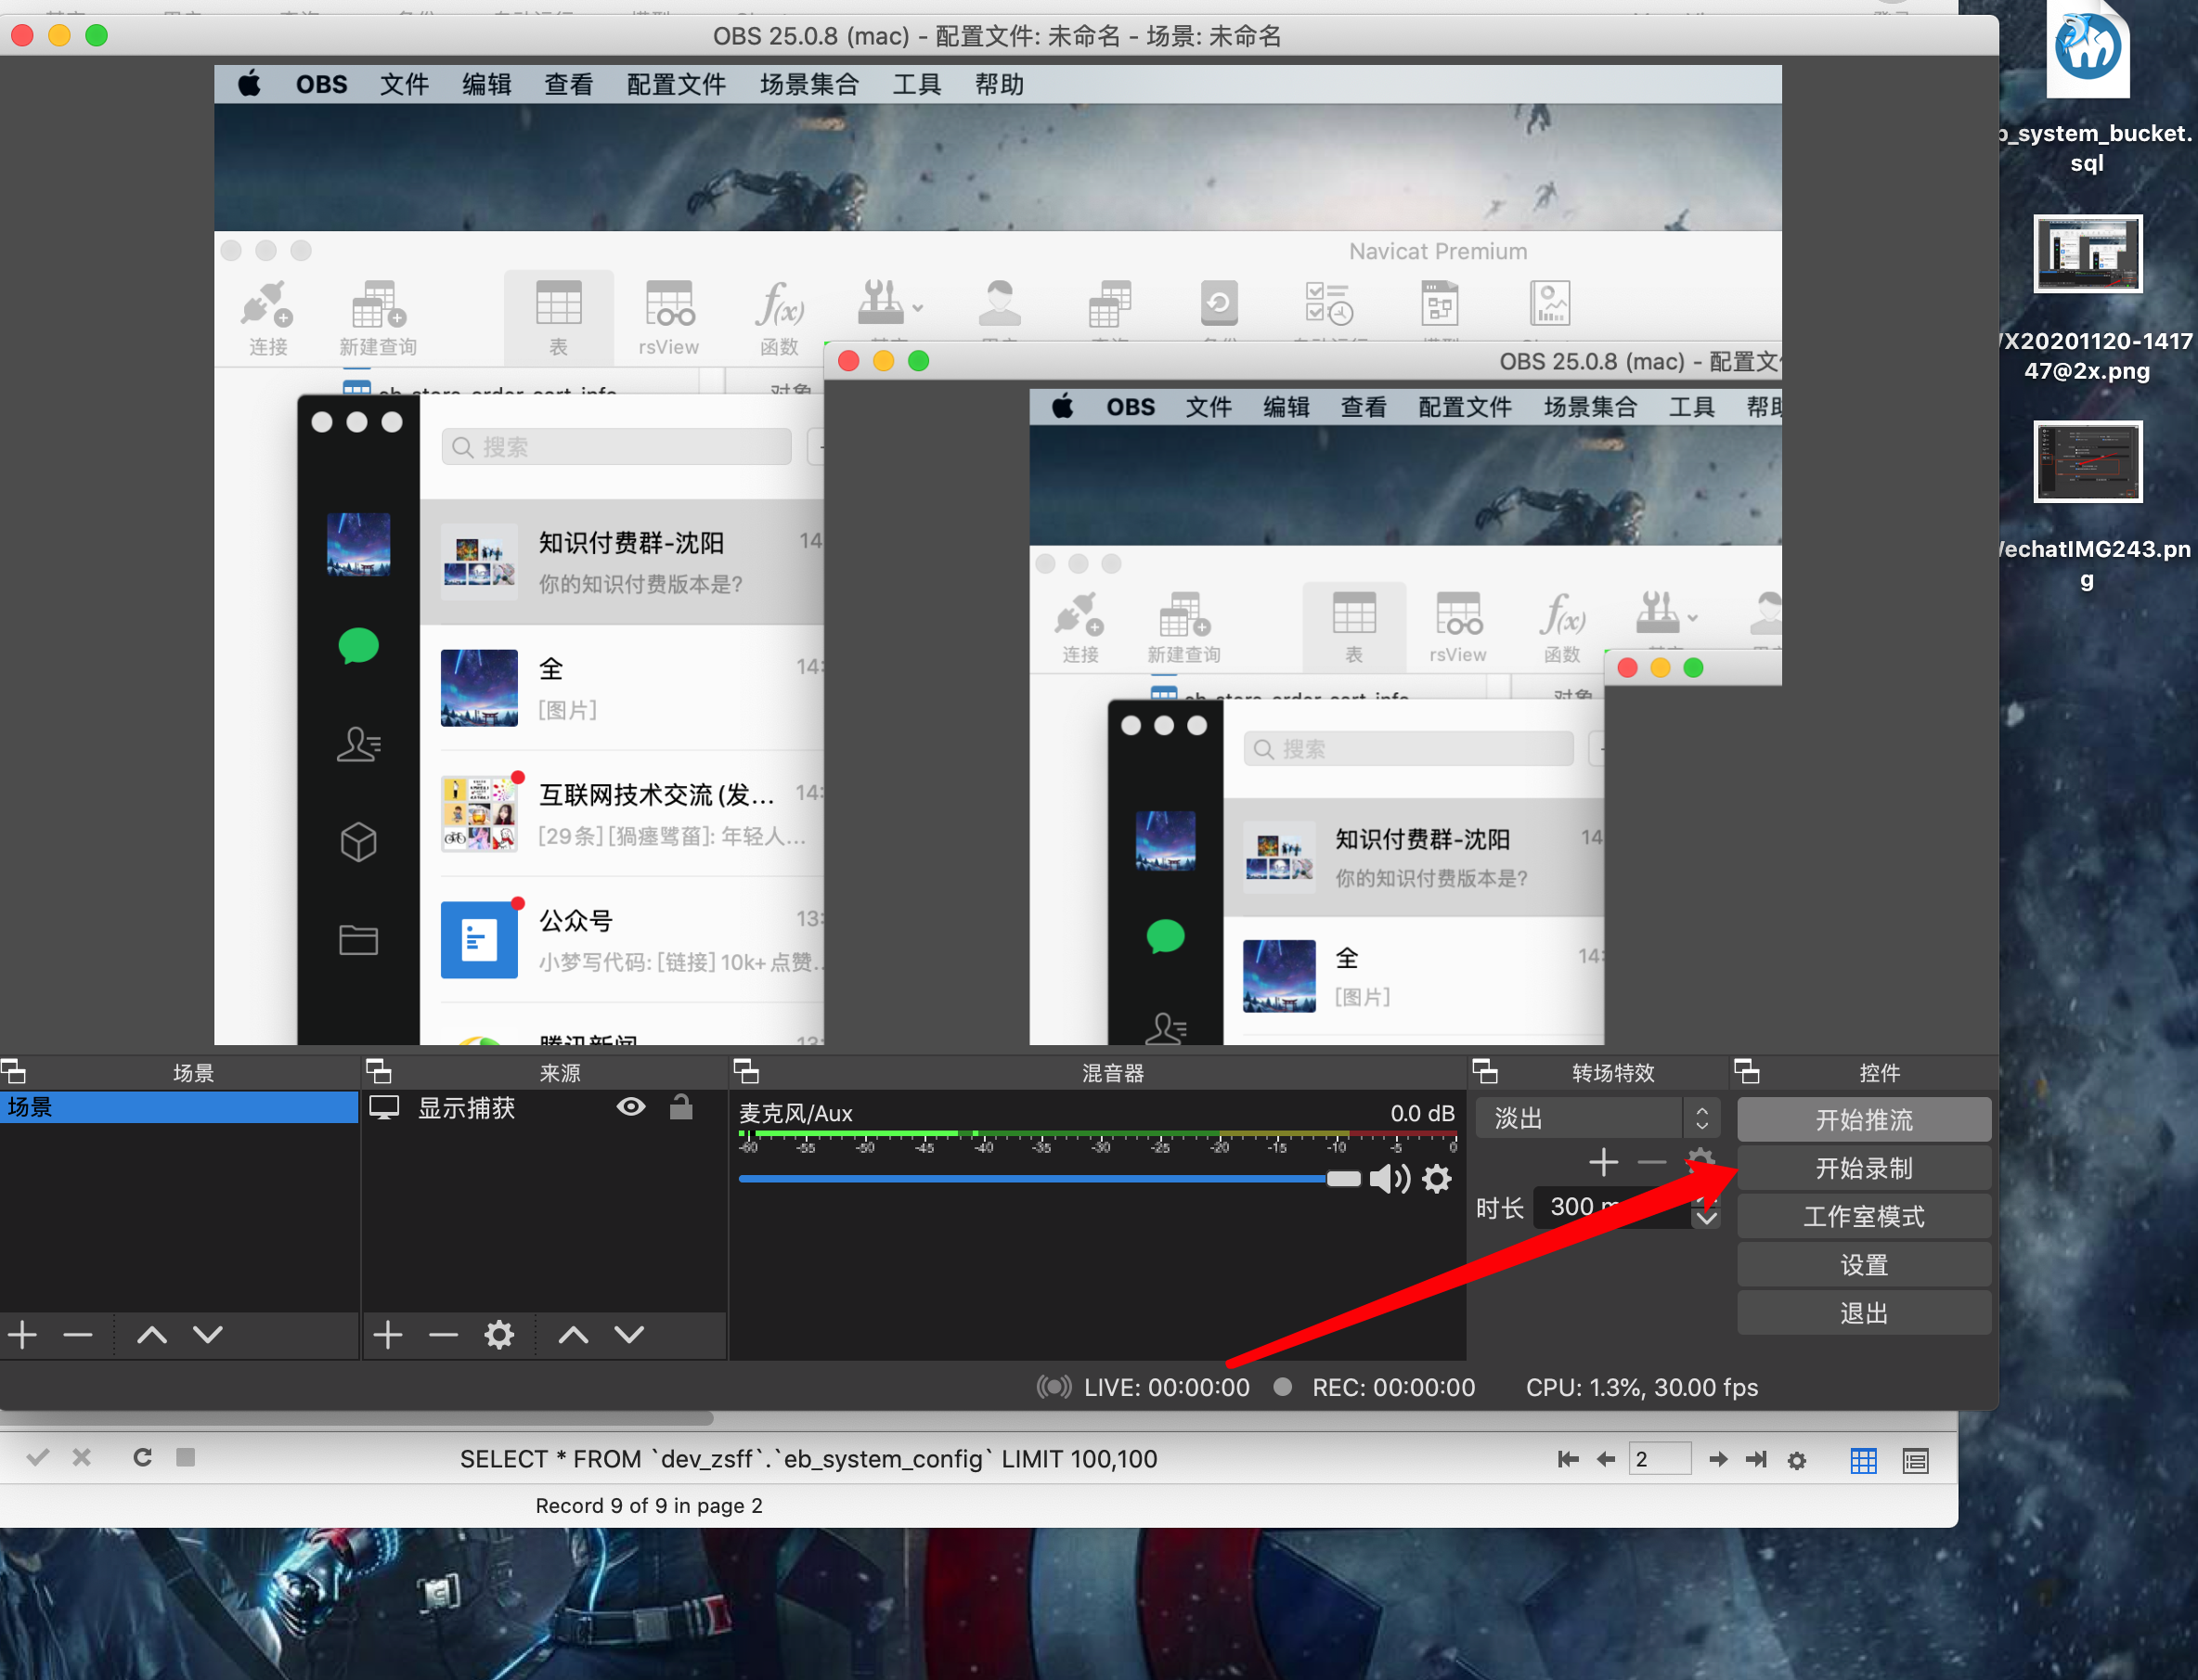Go to last page in Navicat

coord(1756,1460)
